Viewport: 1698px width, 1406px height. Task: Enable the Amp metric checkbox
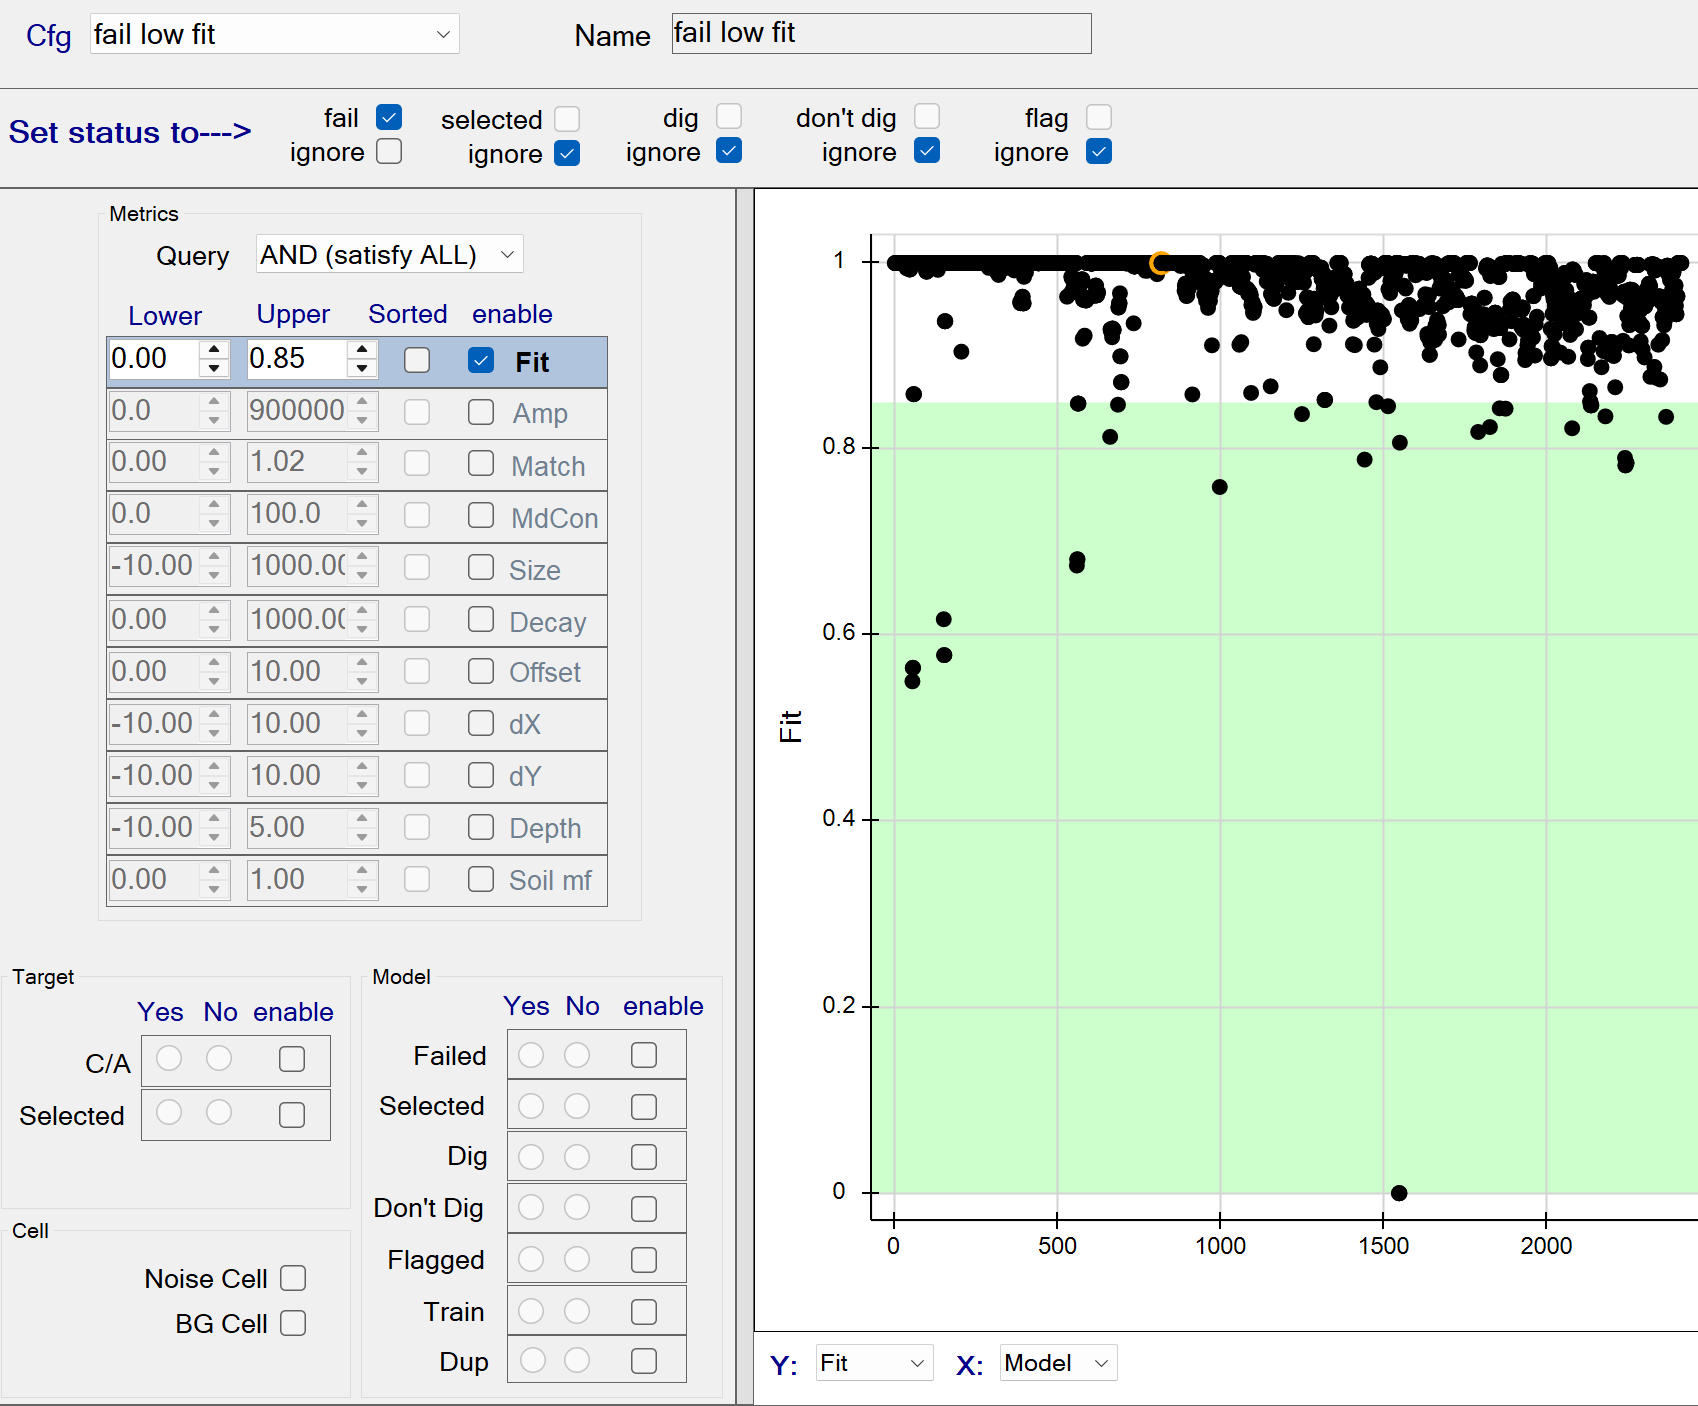(x=481, y=412)
